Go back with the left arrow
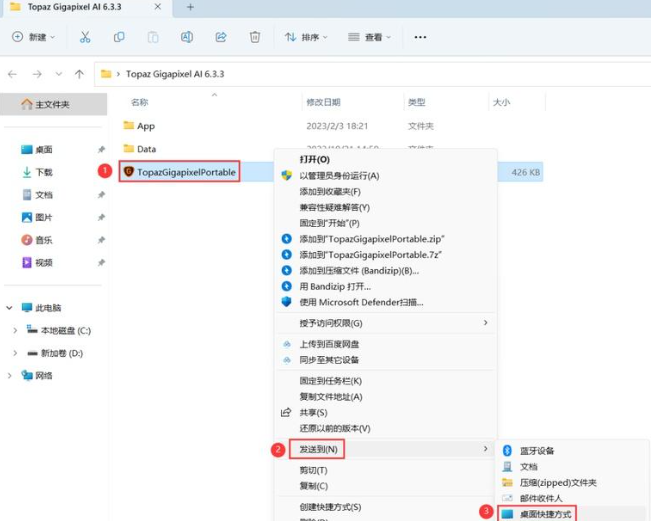Screen dimensions: 656x521 pos(13,74)
